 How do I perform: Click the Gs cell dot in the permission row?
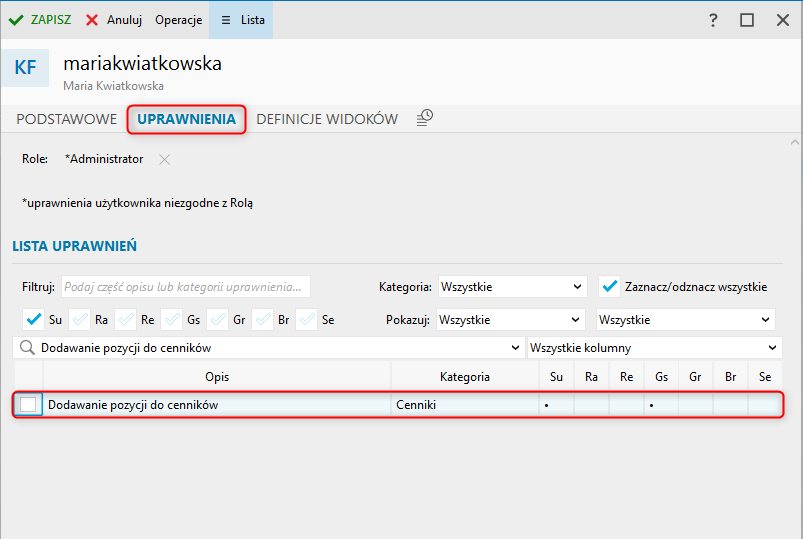point(651,405)
